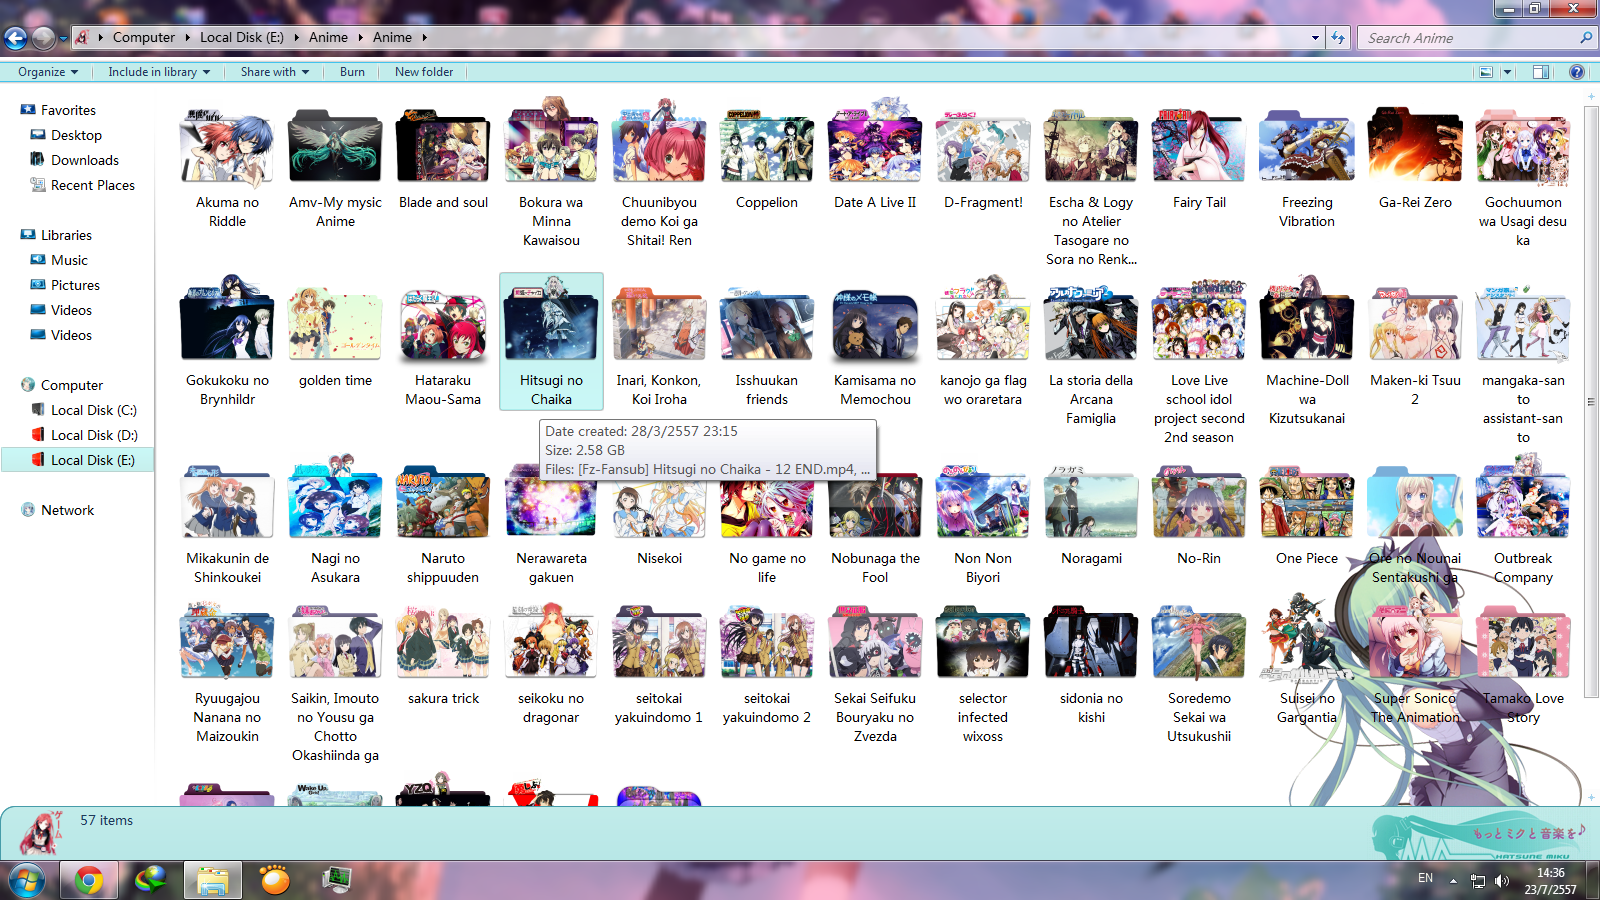This screenshot has height=903, width=1605.
Task: Click Local Disk (E:) in the breadcrumb
Action: click(x=242, y=38)
